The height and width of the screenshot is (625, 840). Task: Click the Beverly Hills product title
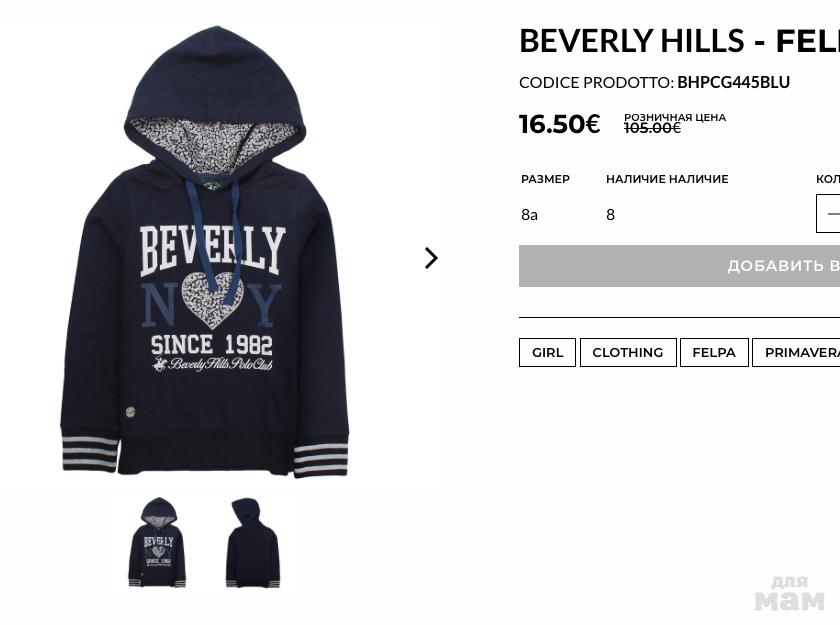pyautogui.click(x=679, y=41)
